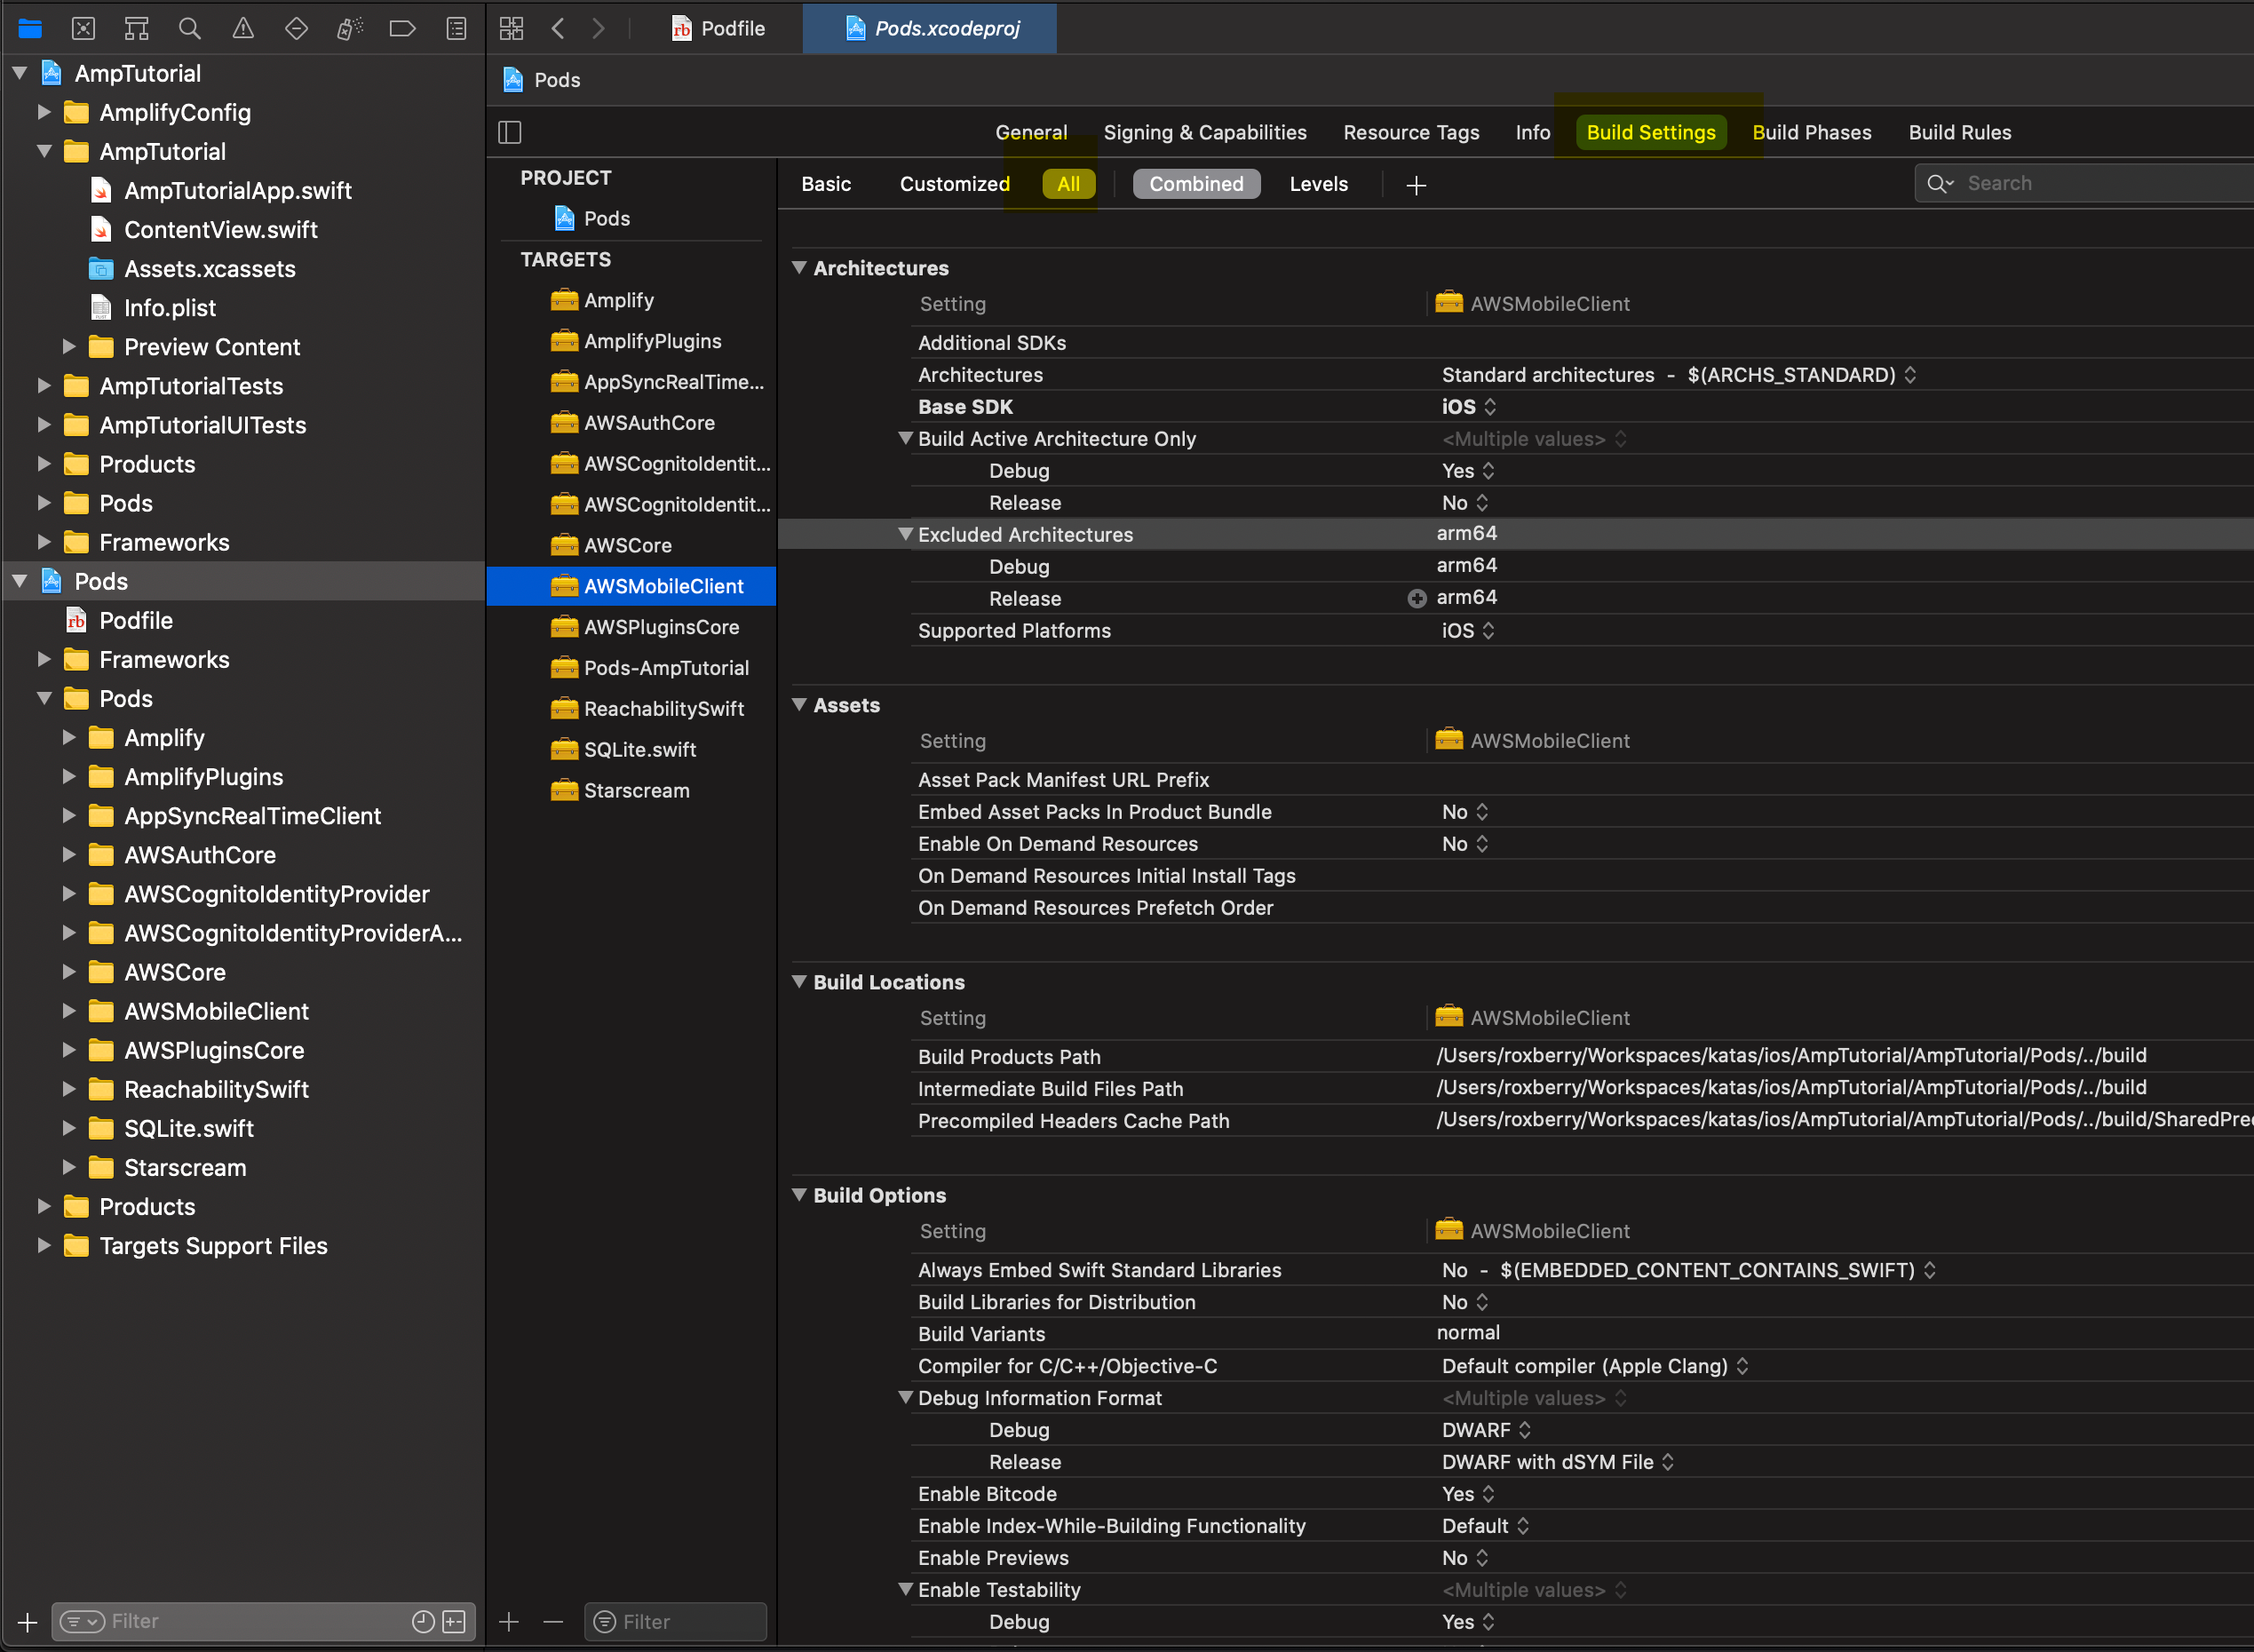
Task: Open the Project navigator folder icon
Action: click(30, 29)
